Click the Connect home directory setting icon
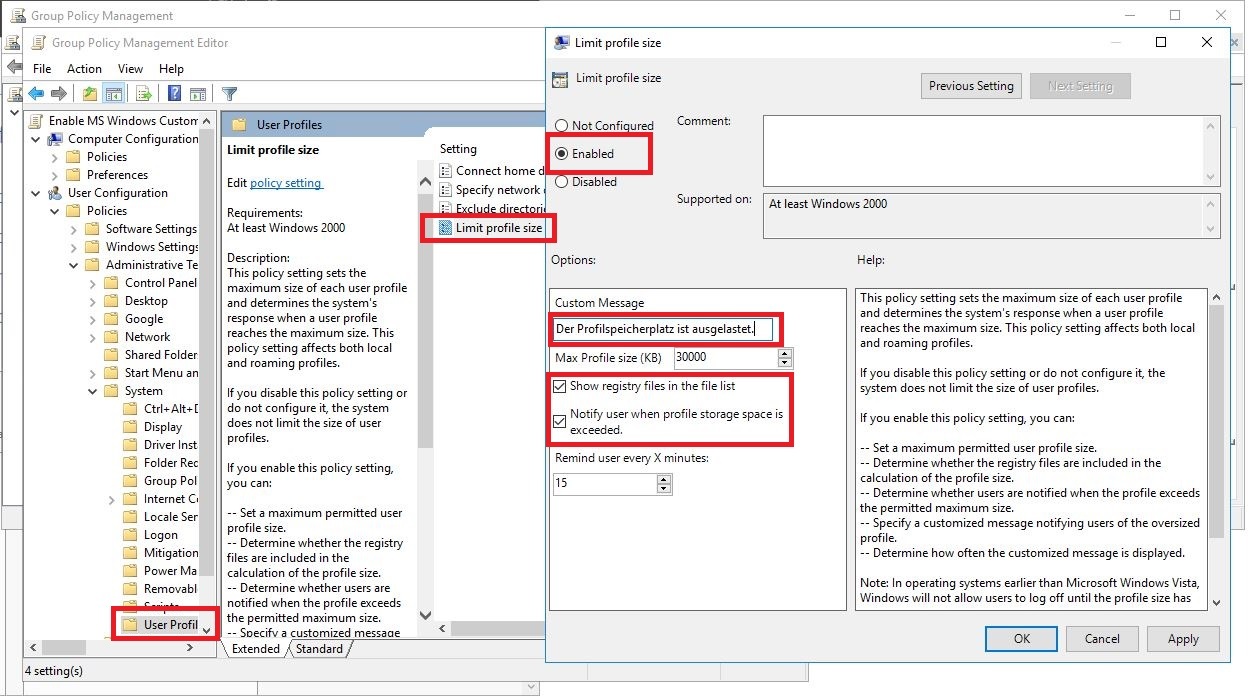 [x=446, y=171]
